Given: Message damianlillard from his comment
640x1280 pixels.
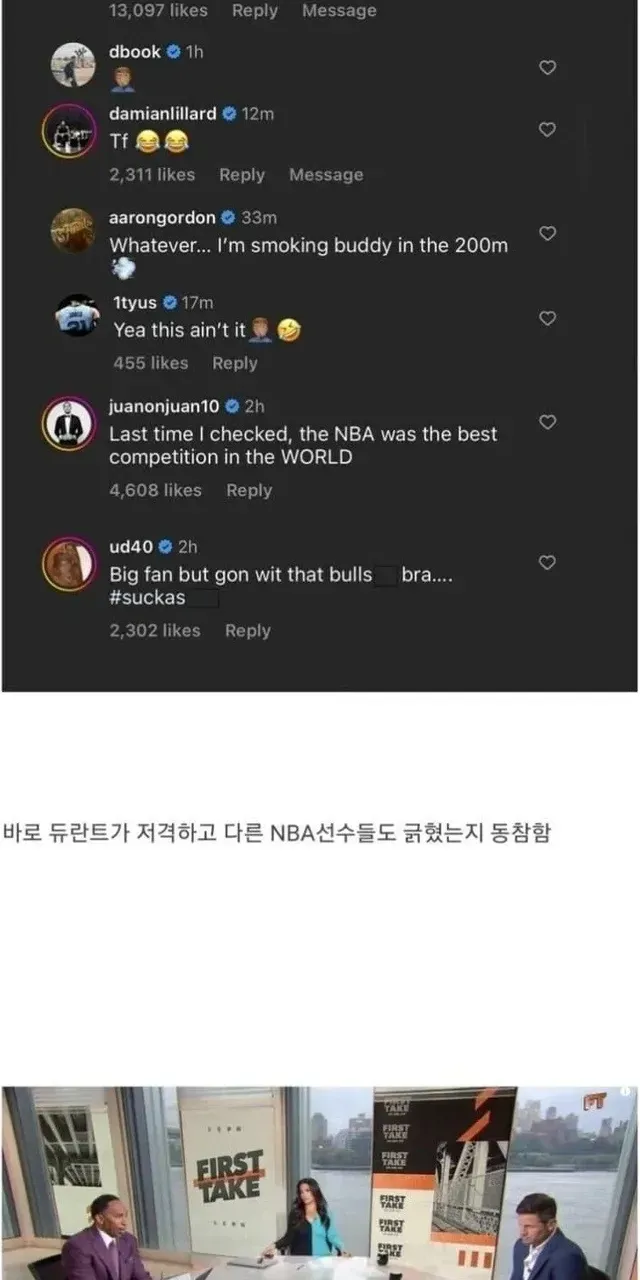Looking at the screenshot, I should (x=326, y=175).
